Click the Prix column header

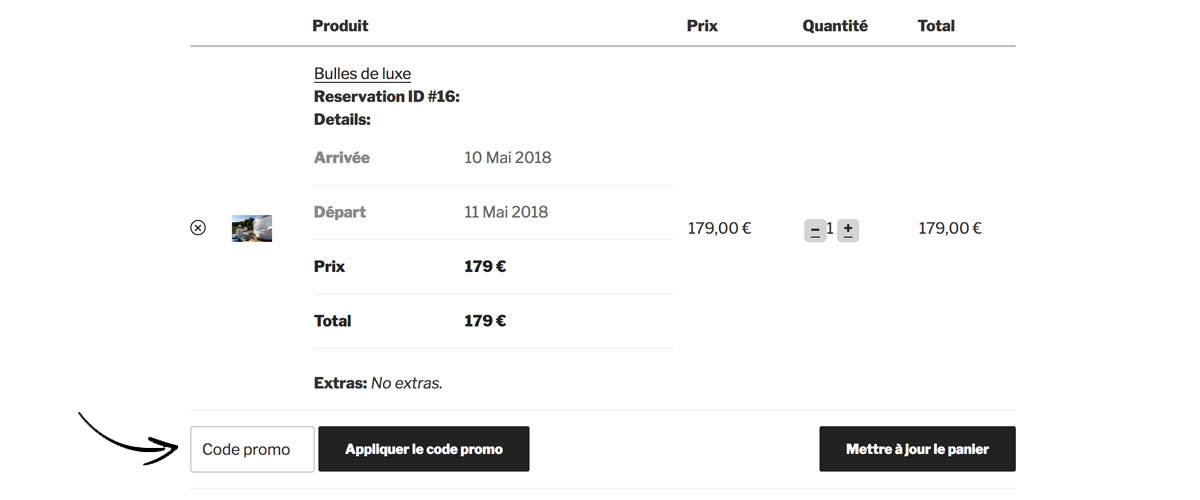coord(702,26)
